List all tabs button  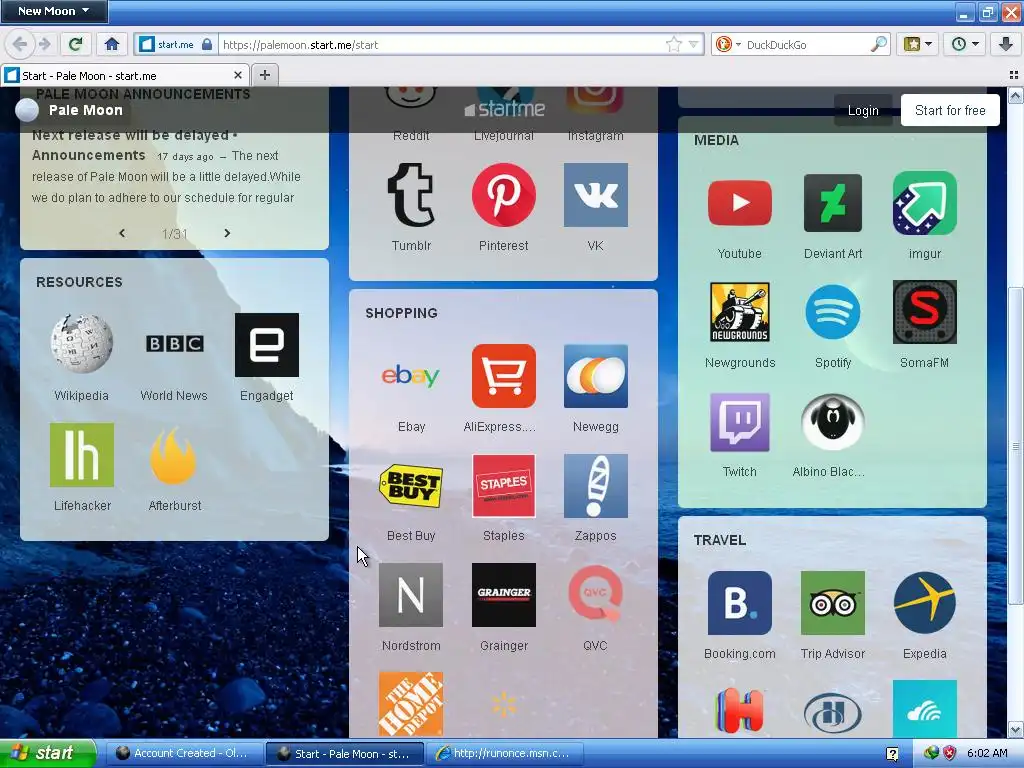coord(1014,75)
